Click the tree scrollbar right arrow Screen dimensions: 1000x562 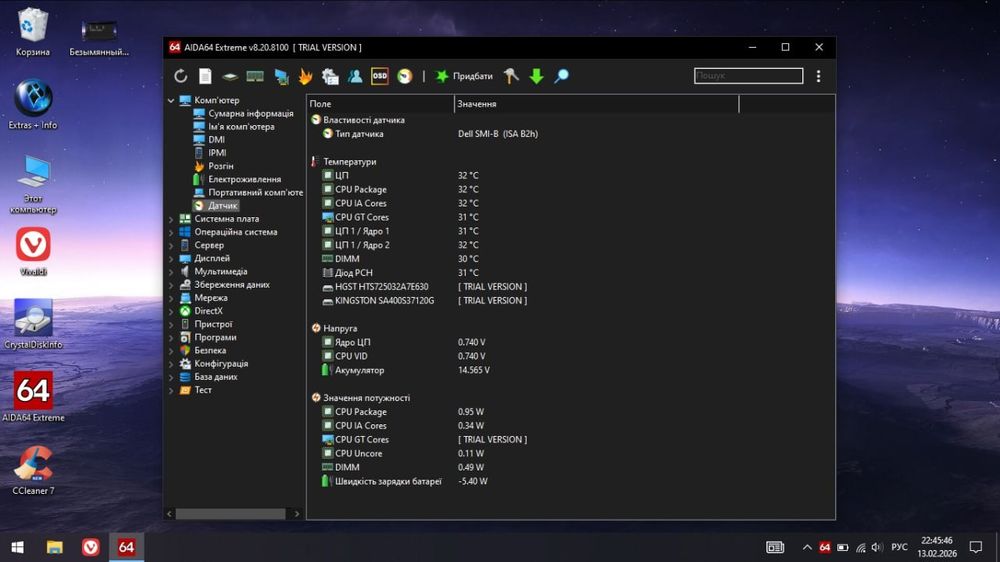tap(297, 514)
